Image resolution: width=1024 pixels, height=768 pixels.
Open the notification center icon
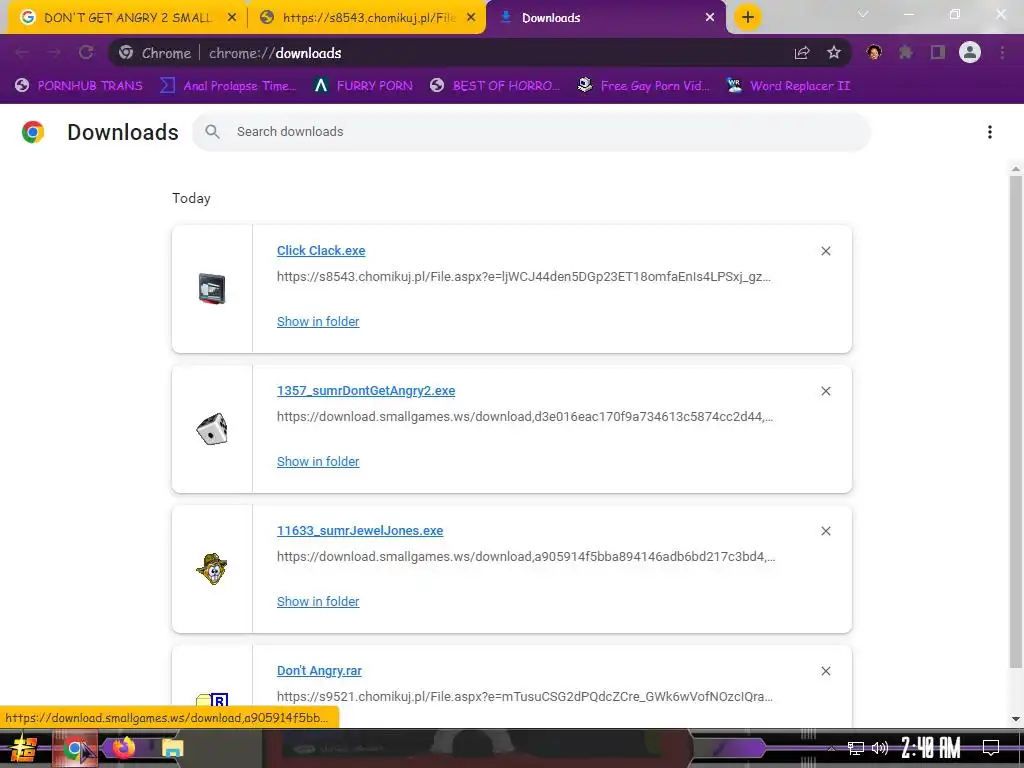(991, 748)
